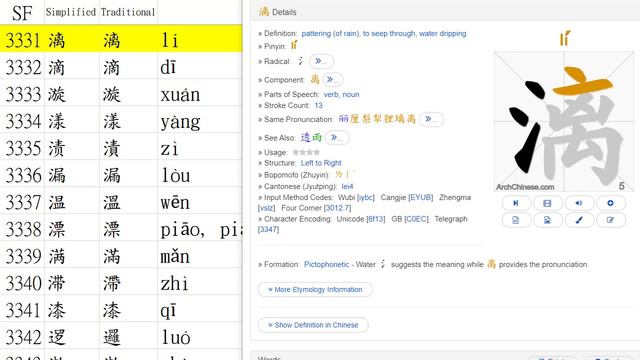Click the GB code [C0EC]
The image size is (640, 360).
pyautogui.click(x=416, y=219)
